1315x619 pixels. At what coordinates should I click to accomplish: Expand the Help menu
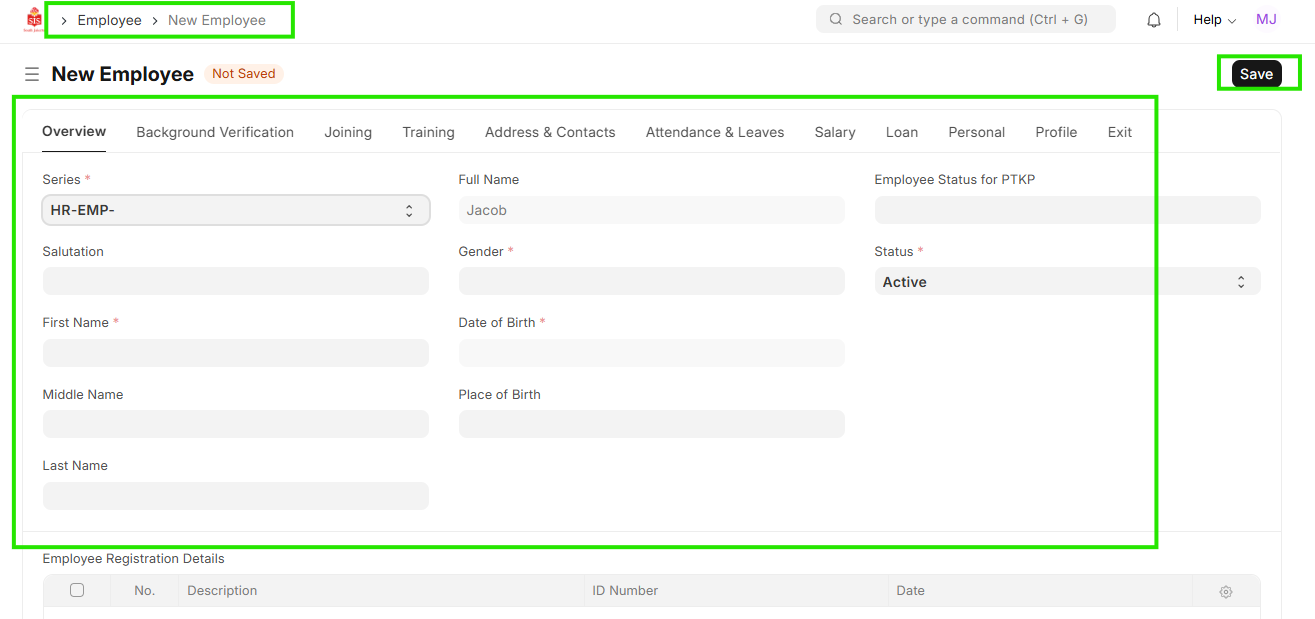point(1214,20)
